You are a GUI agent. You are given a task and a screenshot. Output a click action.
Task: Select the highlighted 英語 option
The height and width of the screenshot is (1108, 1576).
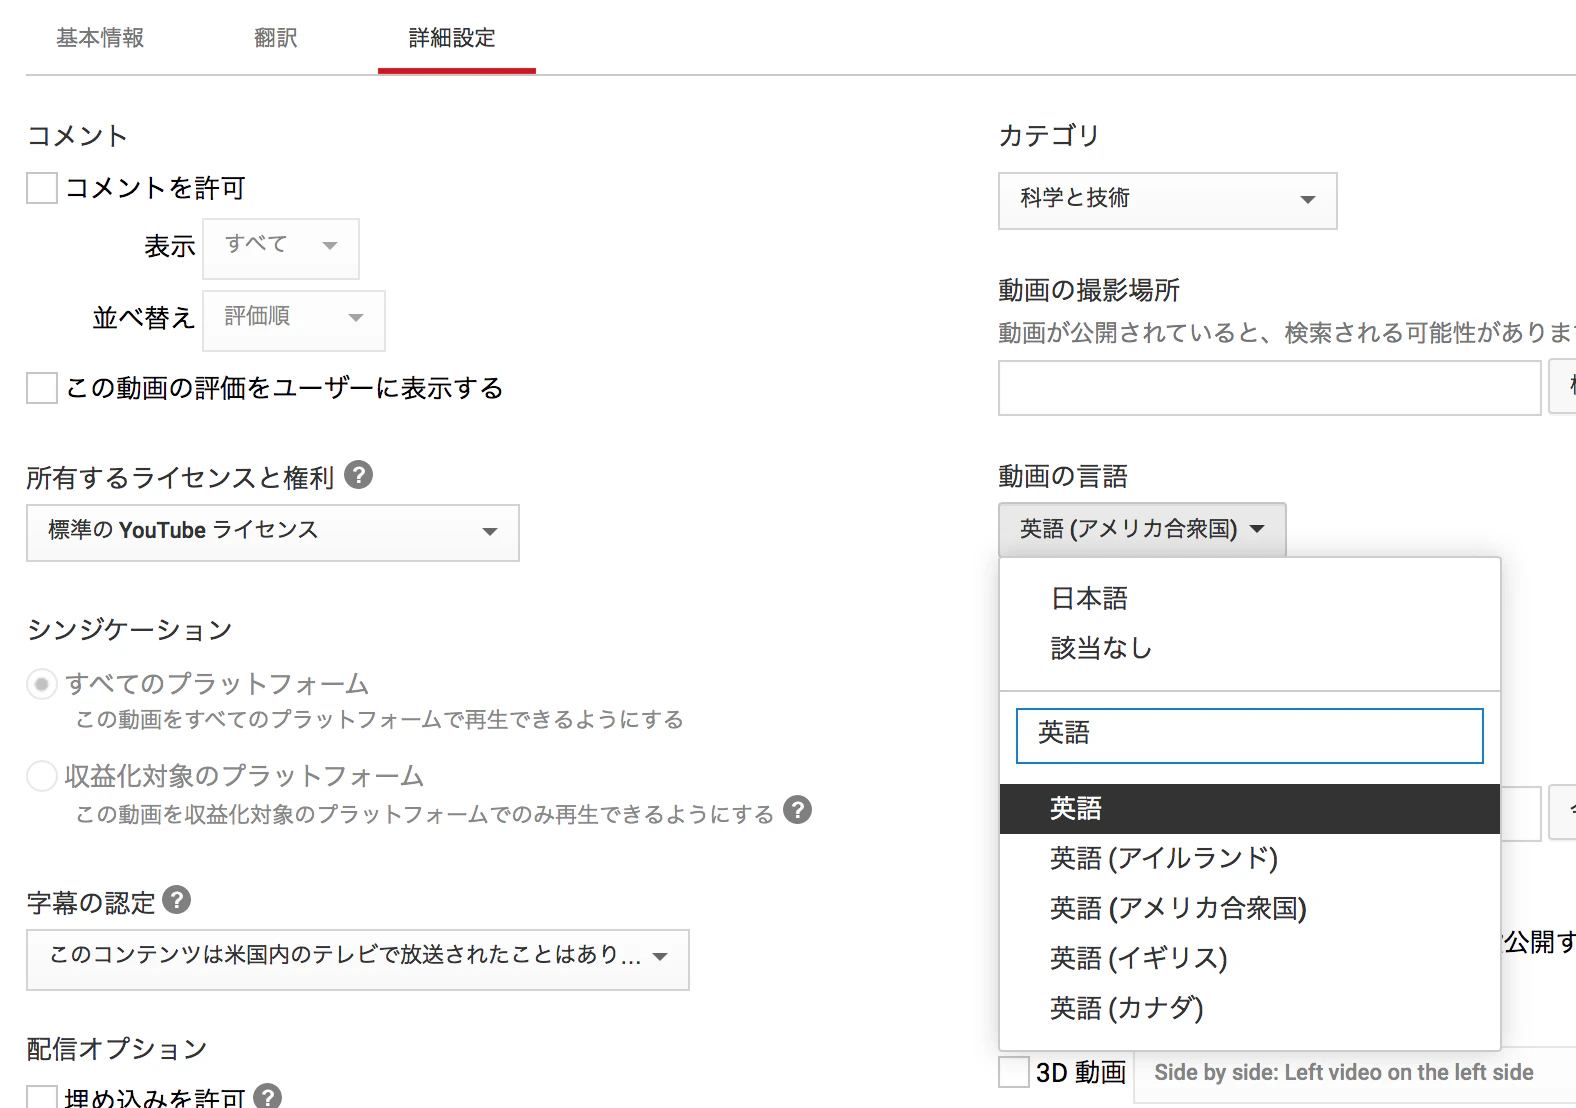(1250, 809)
